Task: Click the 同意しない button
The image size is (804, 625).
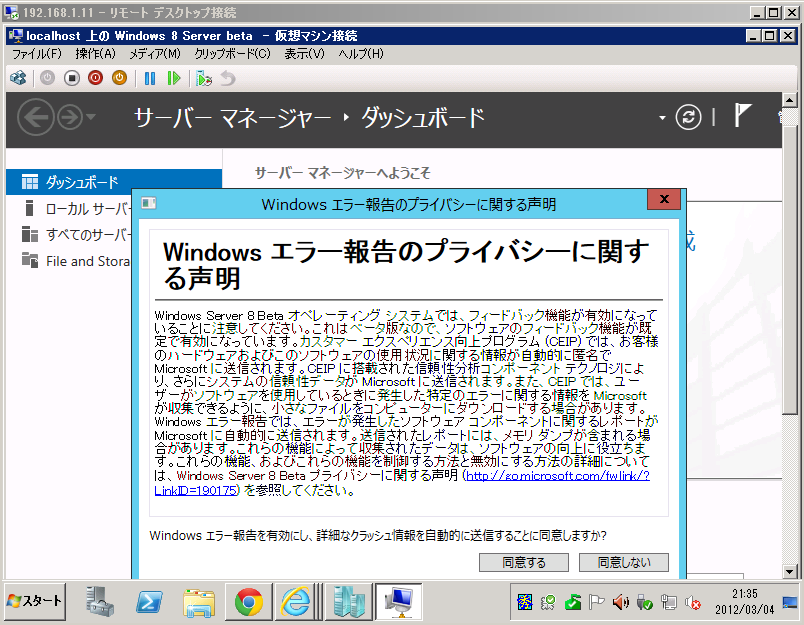Action: [623, 563]
